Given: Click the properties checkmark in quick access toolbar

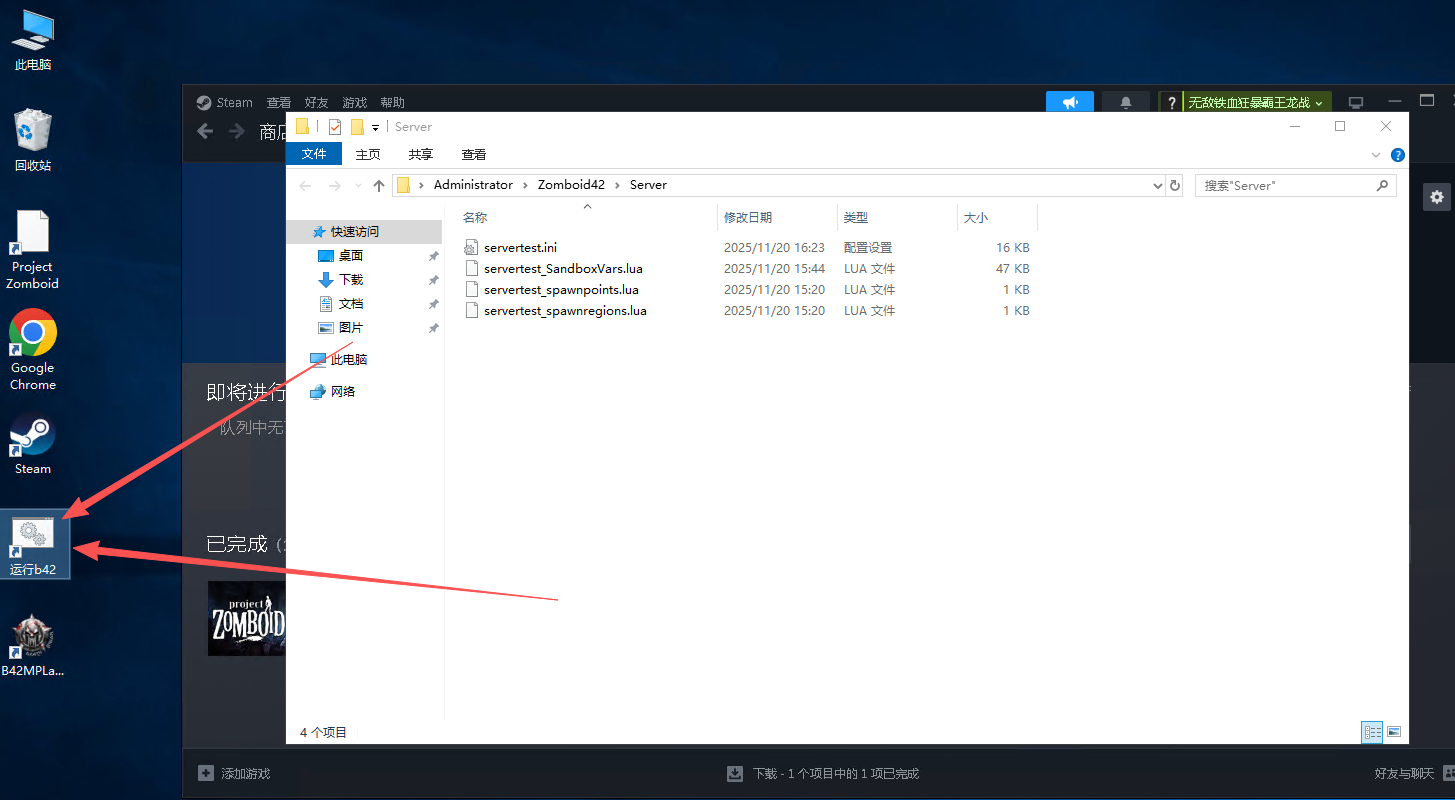Looking at the screenshot, I should pos(335,127).
